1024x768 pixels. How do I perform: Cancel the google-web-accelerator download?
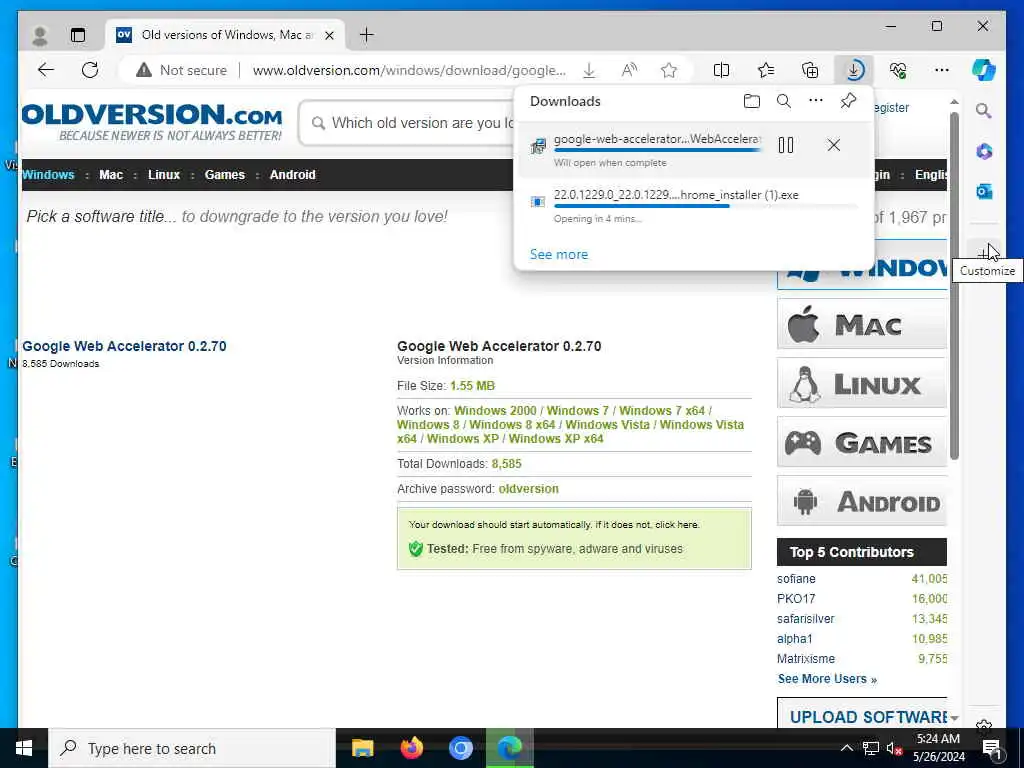tap(833, 145)
